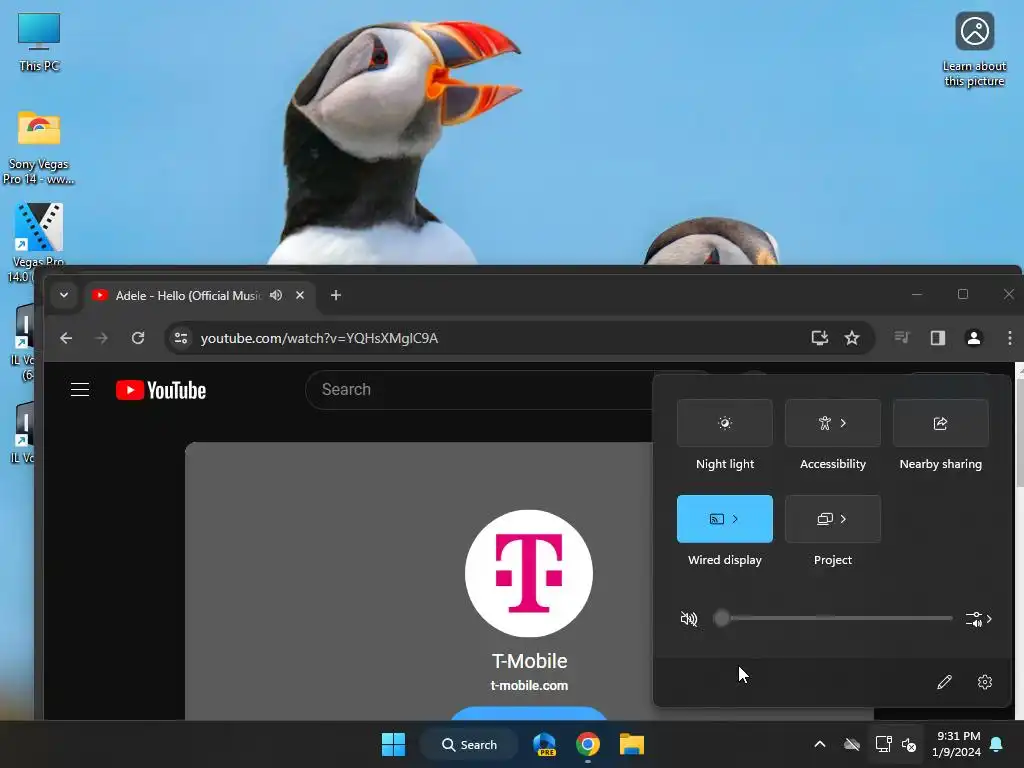This screenshot has width=1024, height=768.
Task: Go back in Chrome
Action: tap(66, 338)
